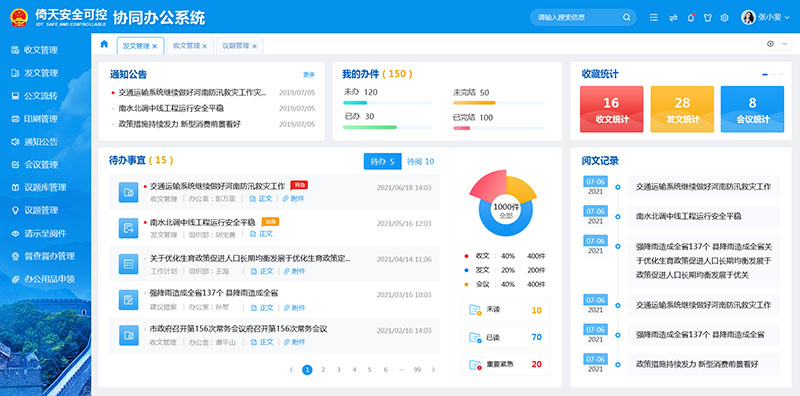The height and width of the screenshot is (396, 800).
Task: Go to next page arrow in pagination
Action: [x=433, y=370]
